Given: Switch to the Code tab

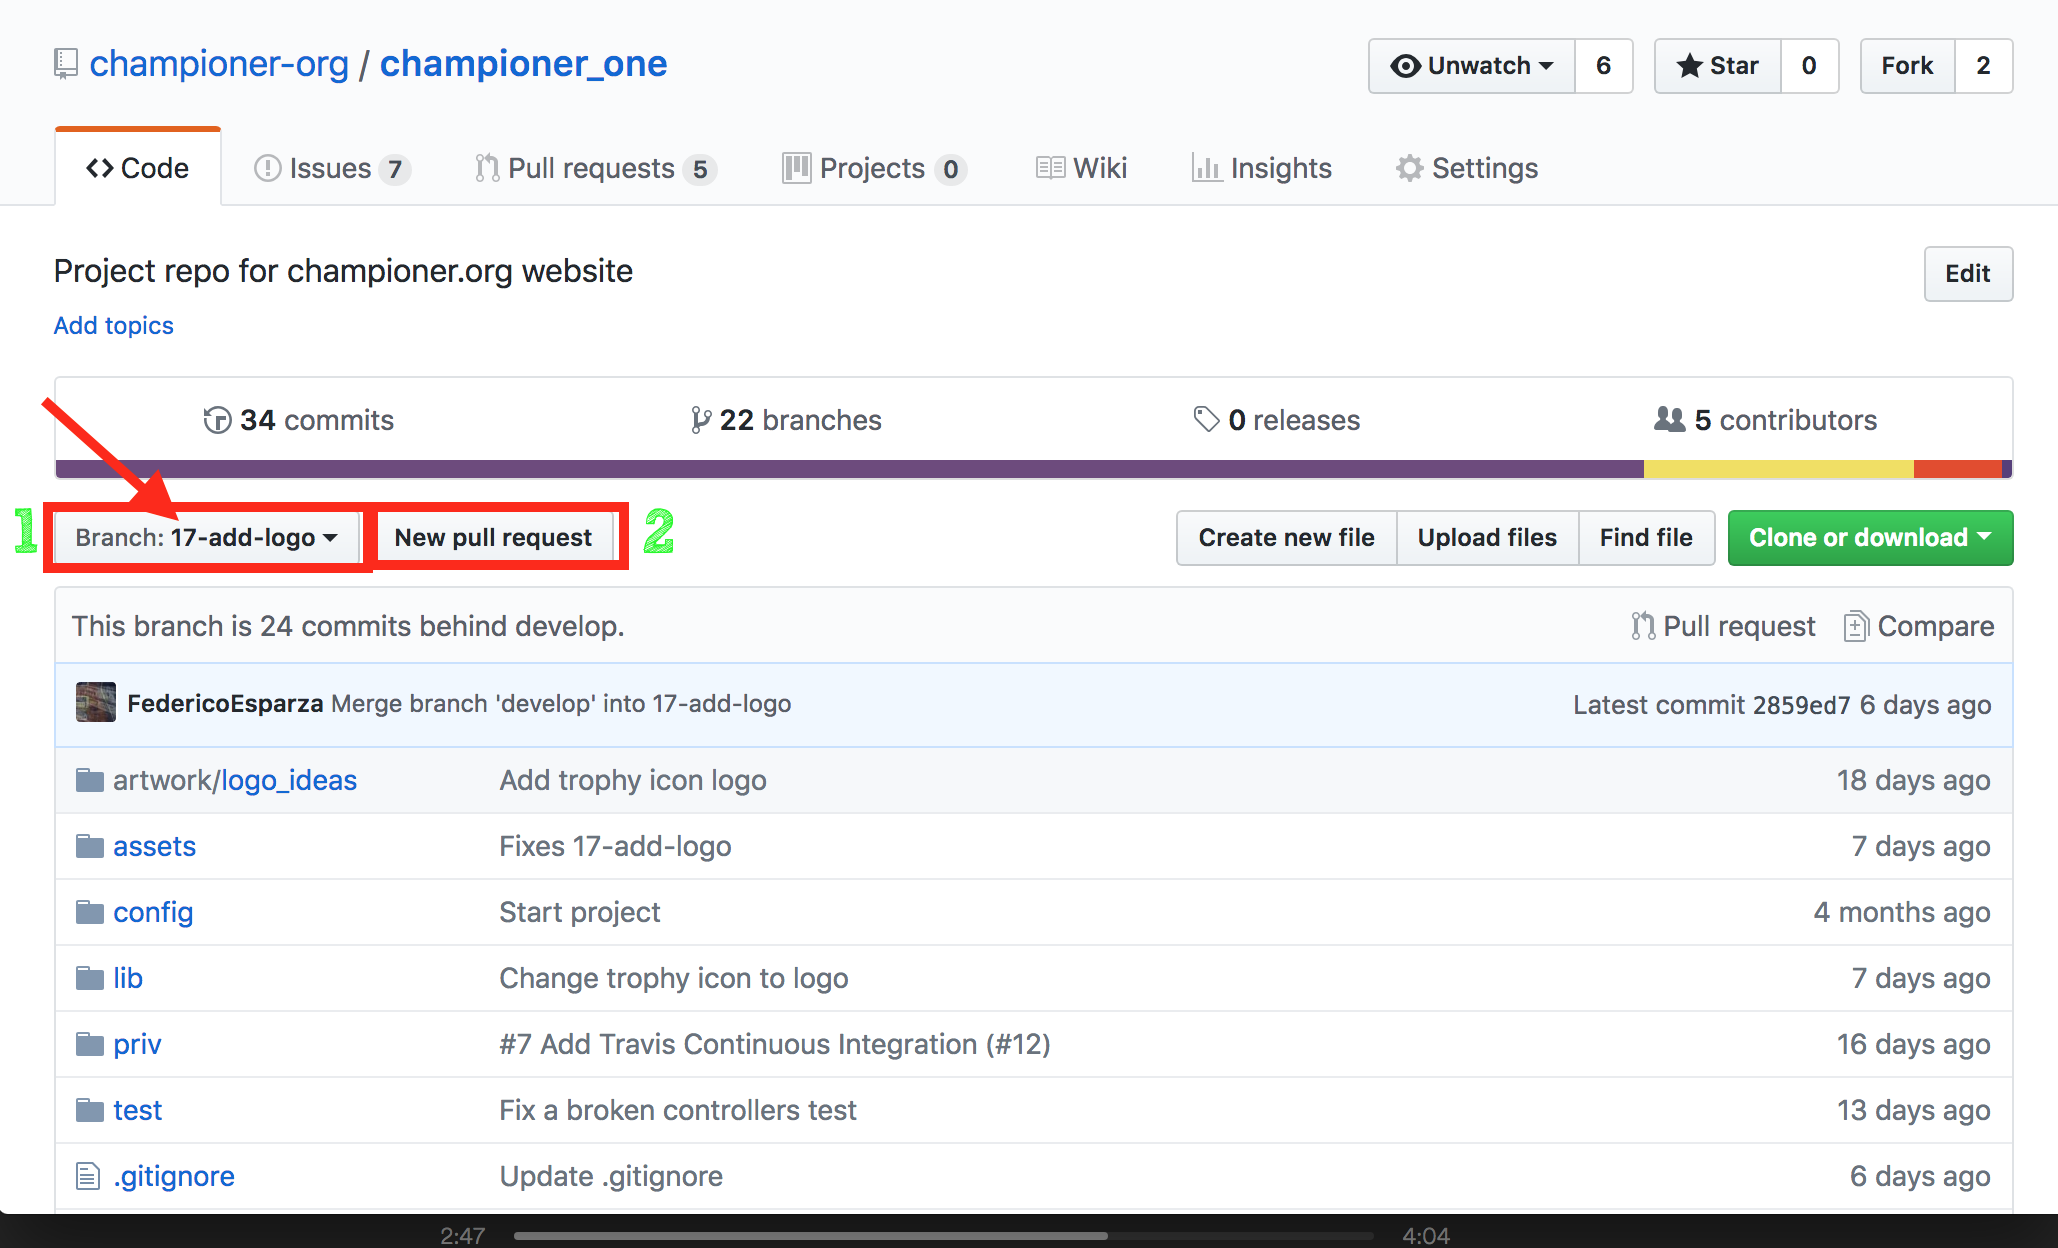Looking at the screenshot, I should 138,168.
